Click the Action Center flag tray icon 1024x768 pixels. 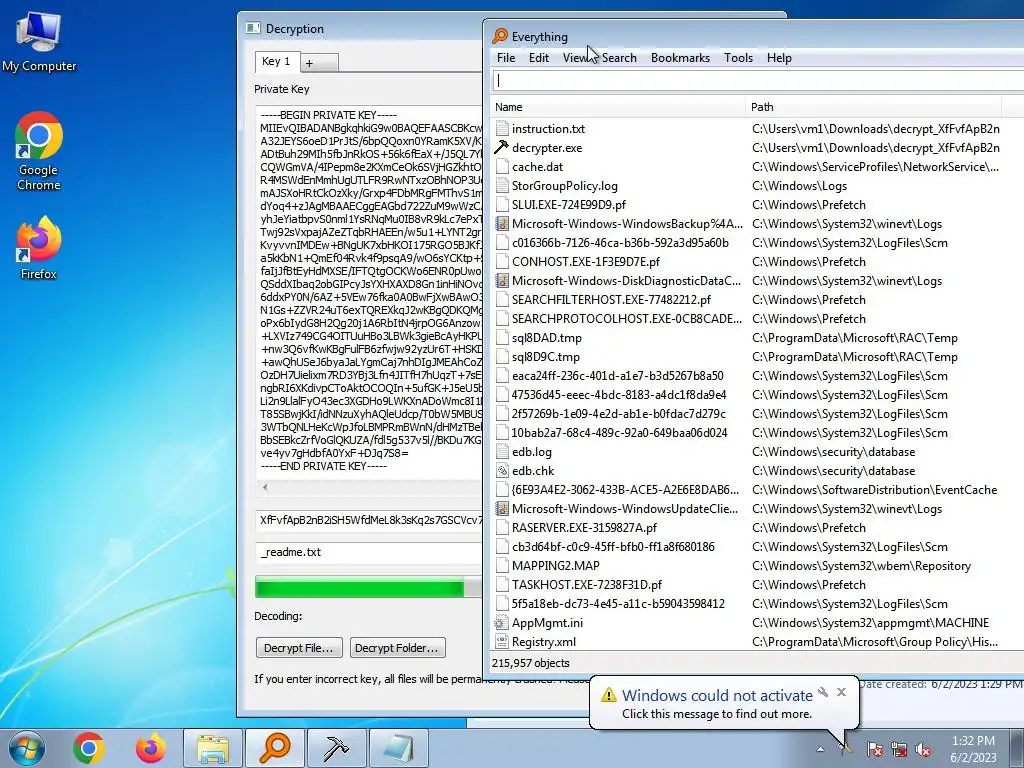coord(874,749)
